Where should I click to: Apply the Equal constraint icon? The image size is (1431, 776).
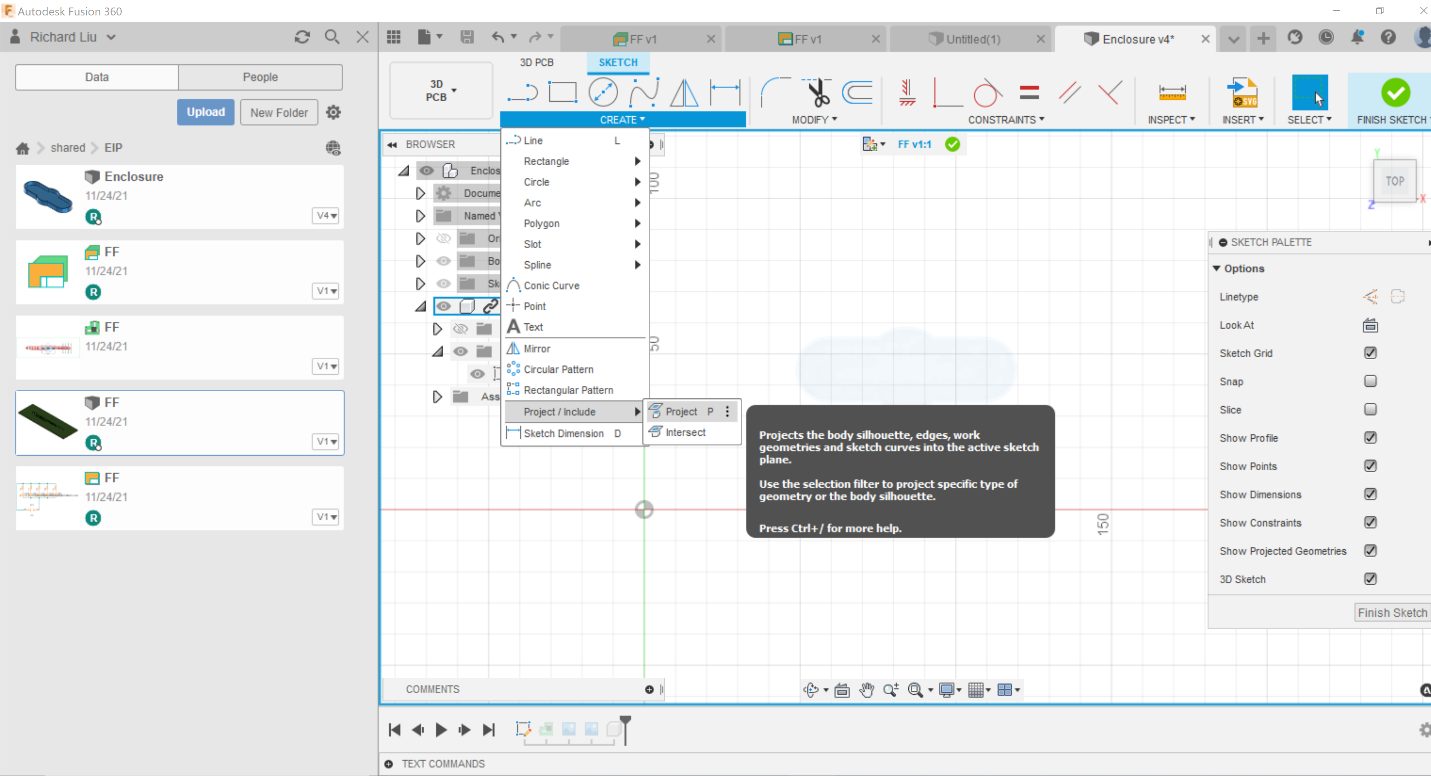coord(1028,94)
